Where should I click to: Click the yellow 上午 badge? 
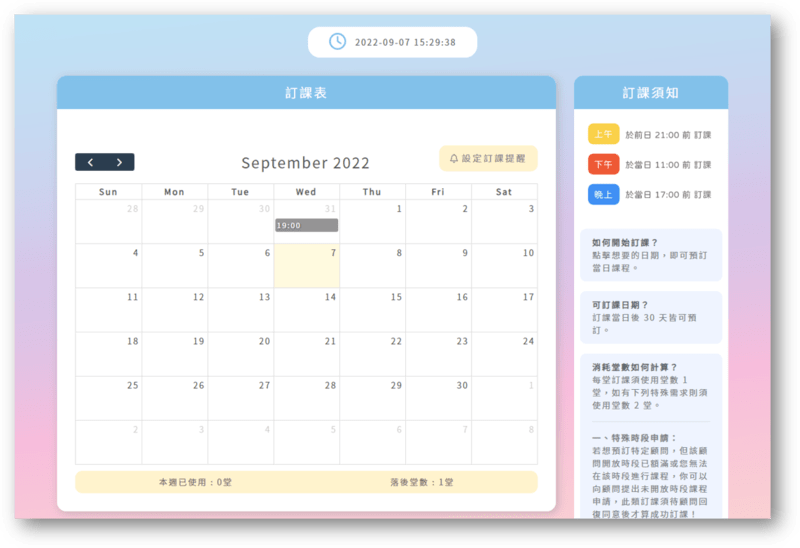603,135
